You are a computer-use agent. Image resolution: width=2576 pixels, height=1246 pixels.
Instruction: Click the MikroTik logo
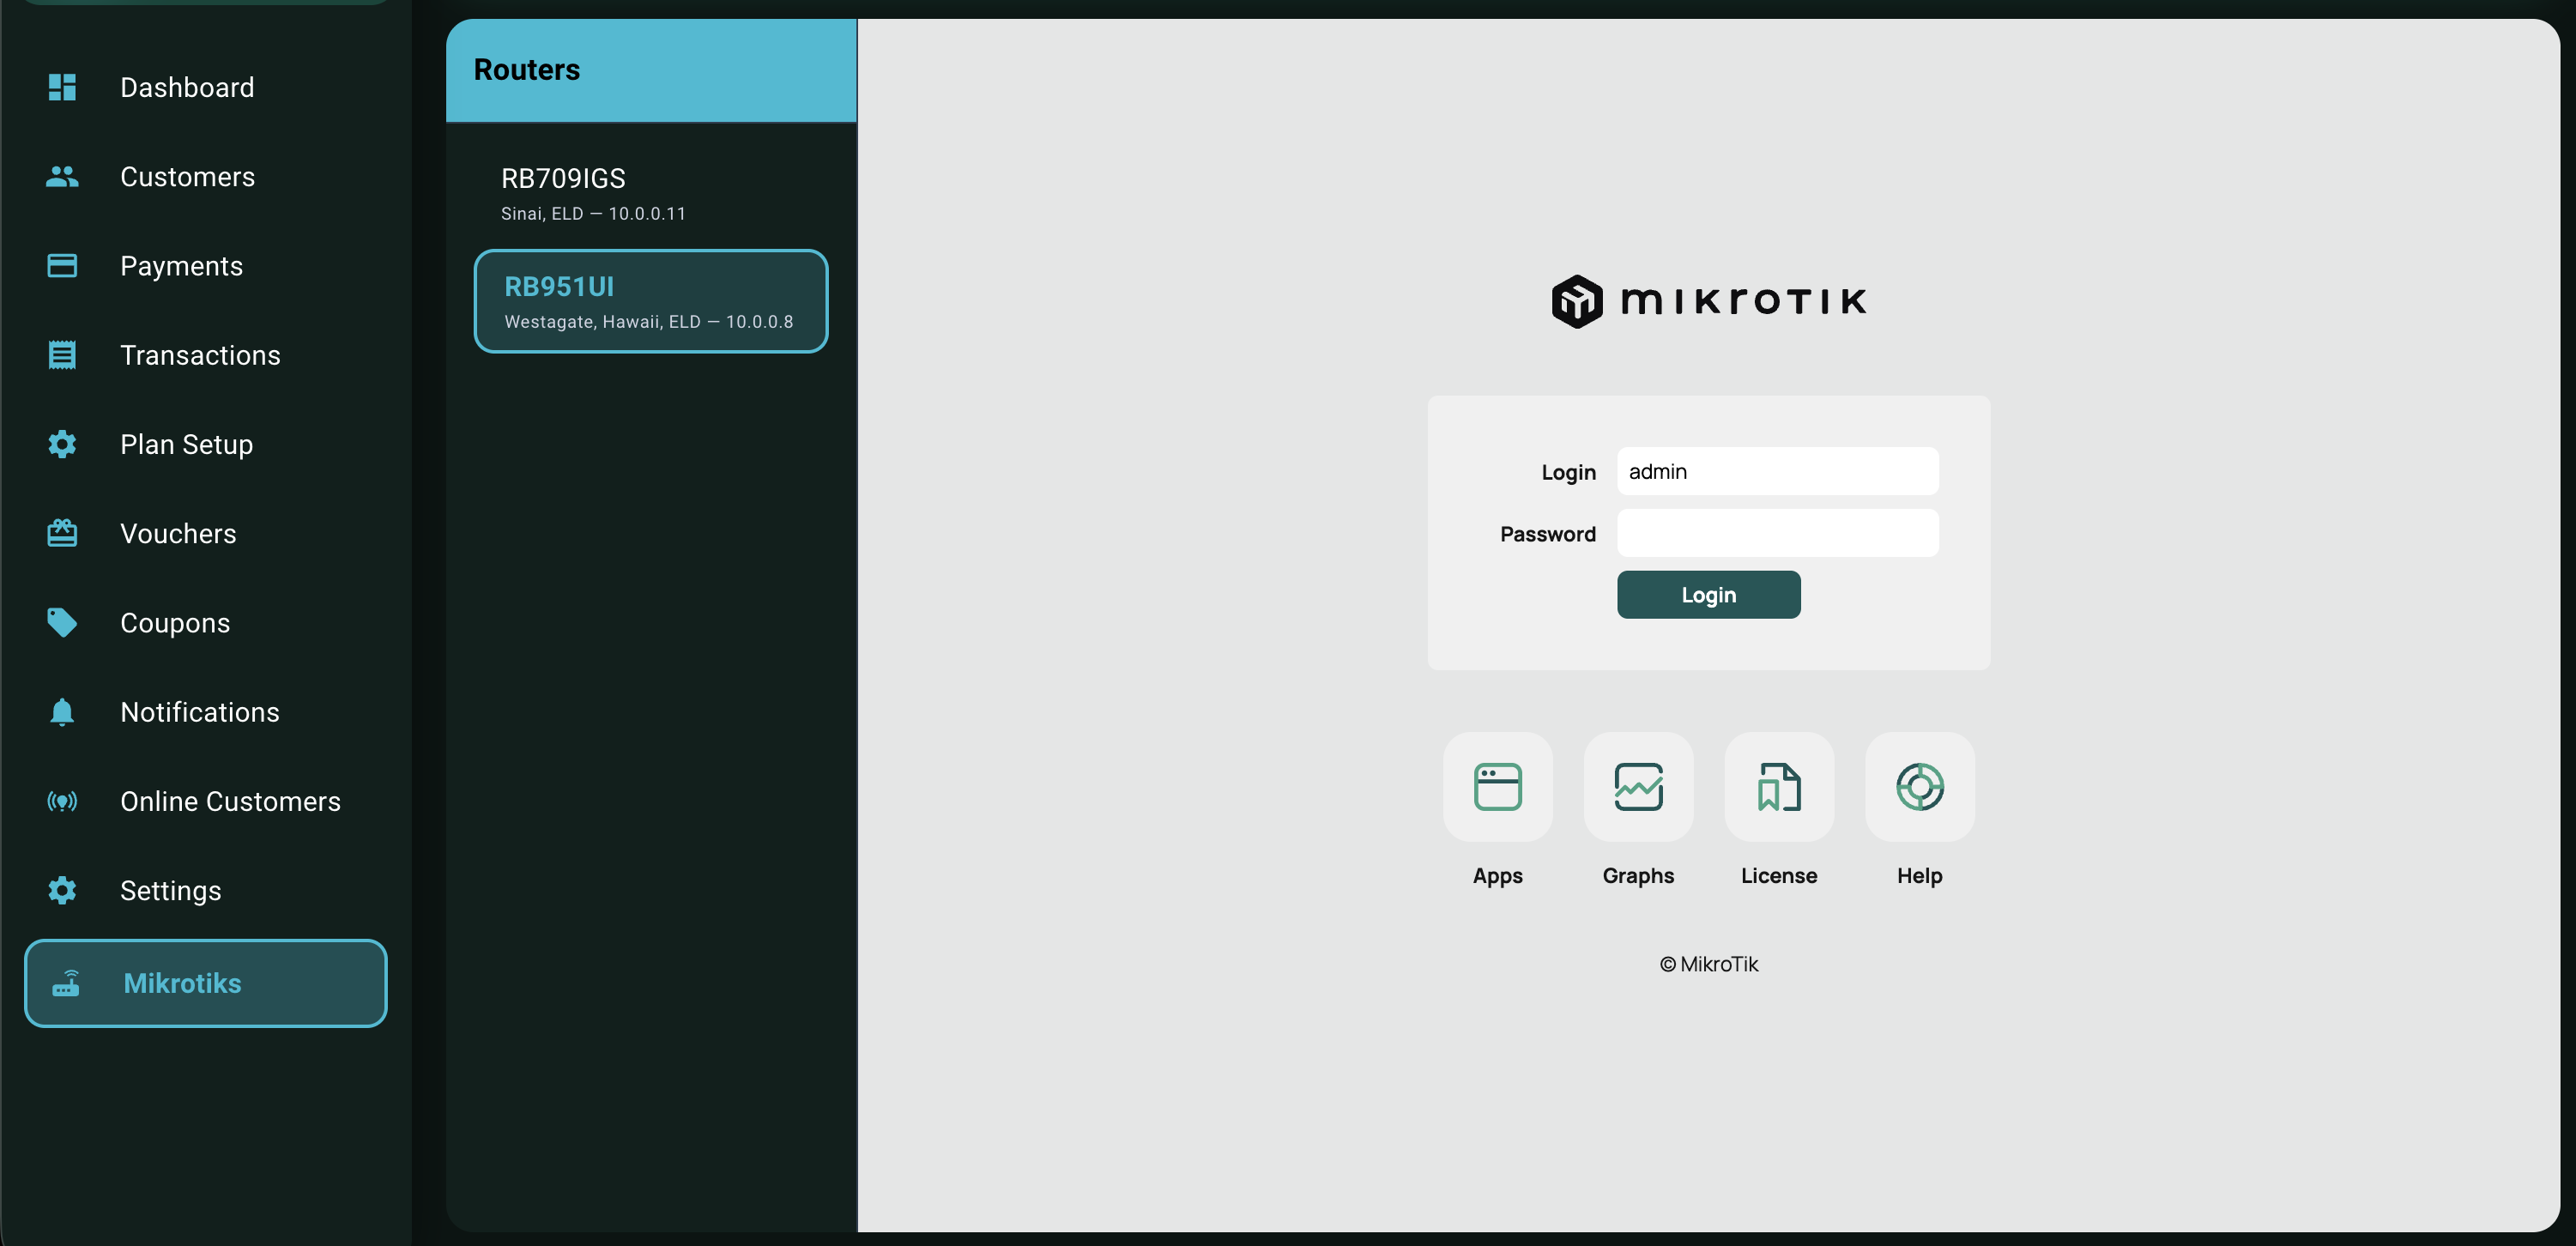1708,301
